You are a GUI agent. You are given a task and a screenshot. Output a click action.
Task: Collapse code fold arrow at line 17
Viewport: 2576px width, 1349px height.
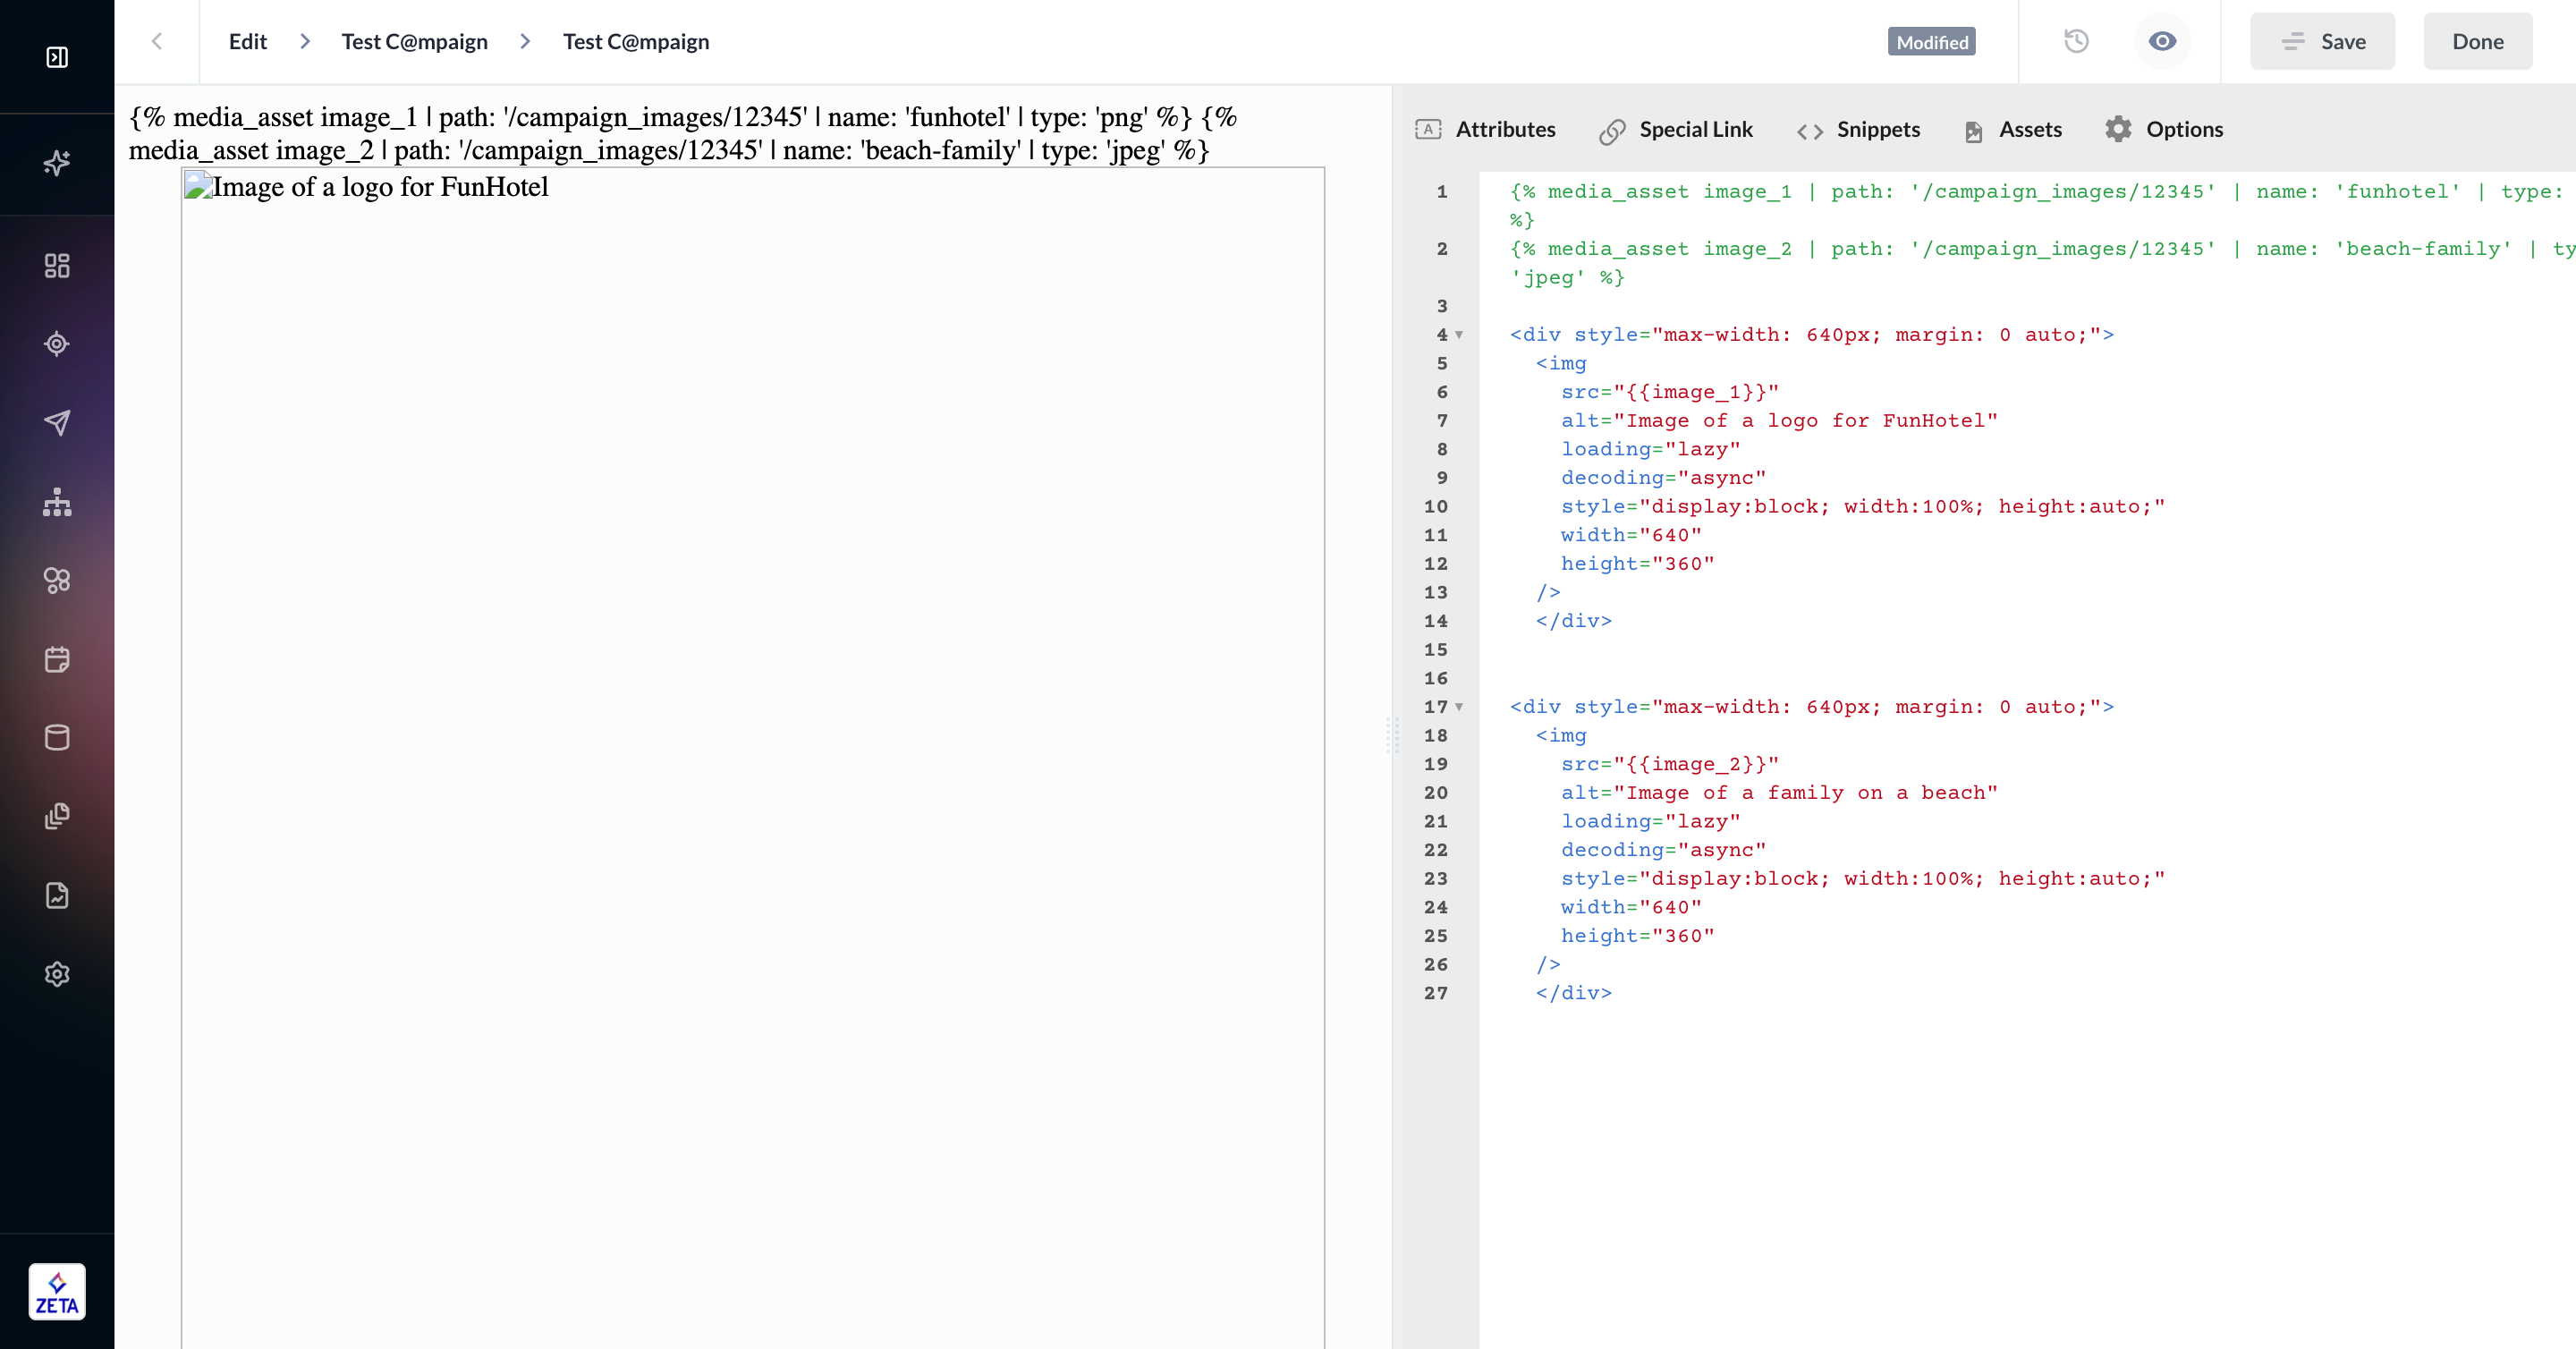(x=1459, y=707)
